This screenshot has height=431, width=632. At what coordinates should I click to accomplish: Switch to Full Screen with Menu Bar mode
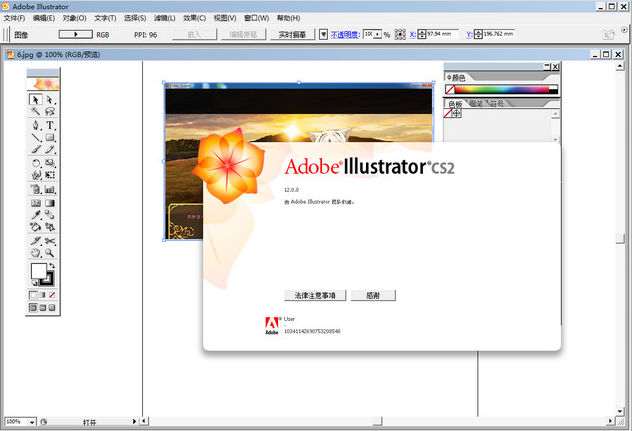point(42,308)
